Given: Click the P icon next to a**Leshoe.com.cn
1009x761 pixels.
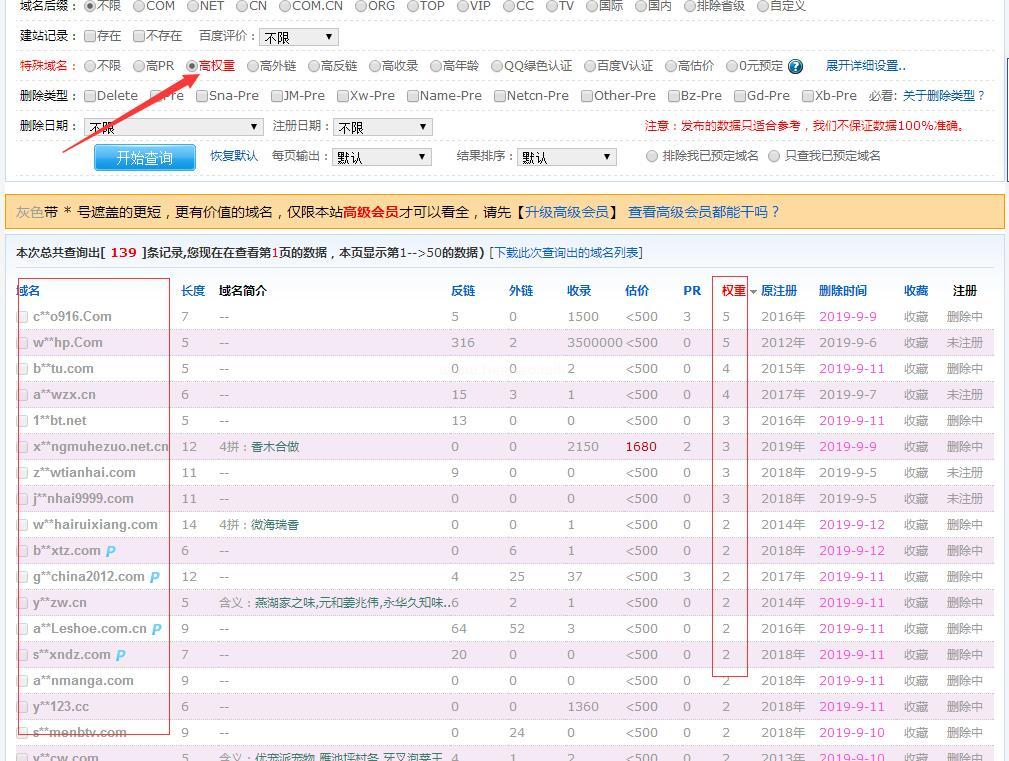Looking at the screenshot, I should [157, 629].
